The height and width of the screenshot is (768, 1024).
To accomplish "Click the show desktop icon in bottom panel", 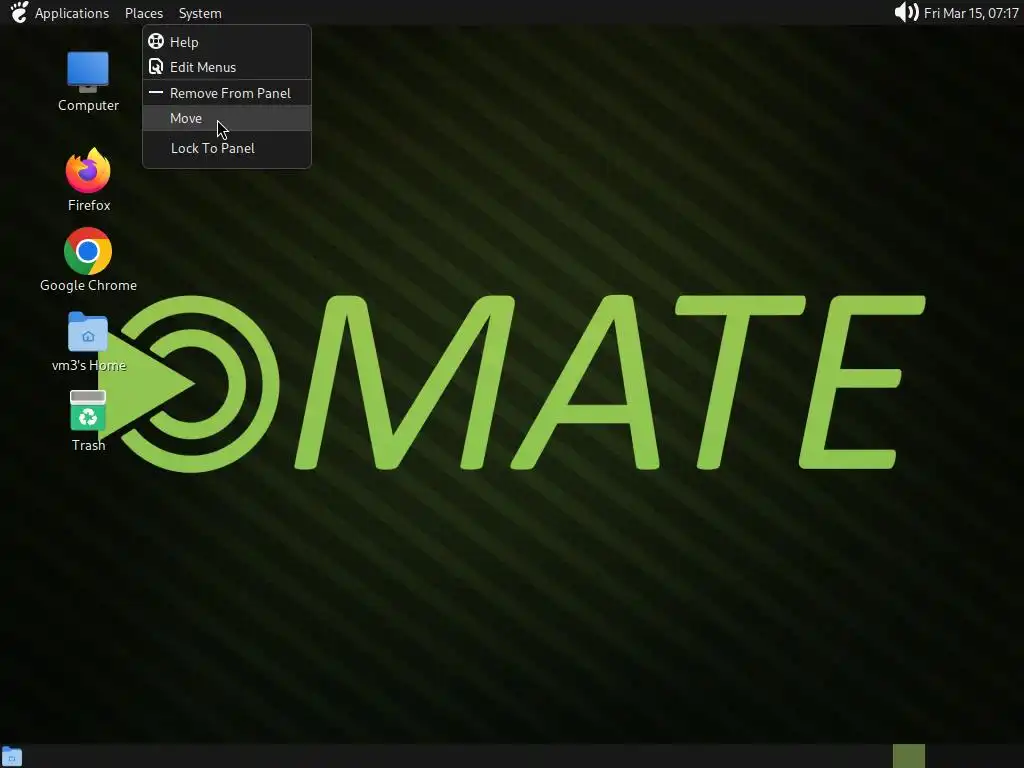I will [12, 756].
